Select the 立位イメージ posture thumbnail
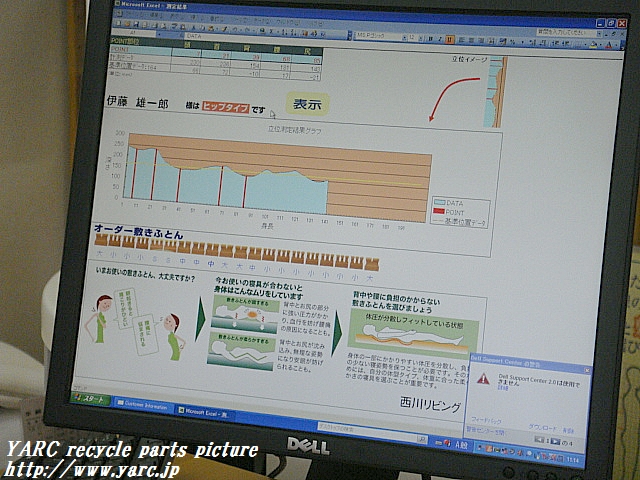640x480 pixels. pyautogui.click(x=495, y=92)
